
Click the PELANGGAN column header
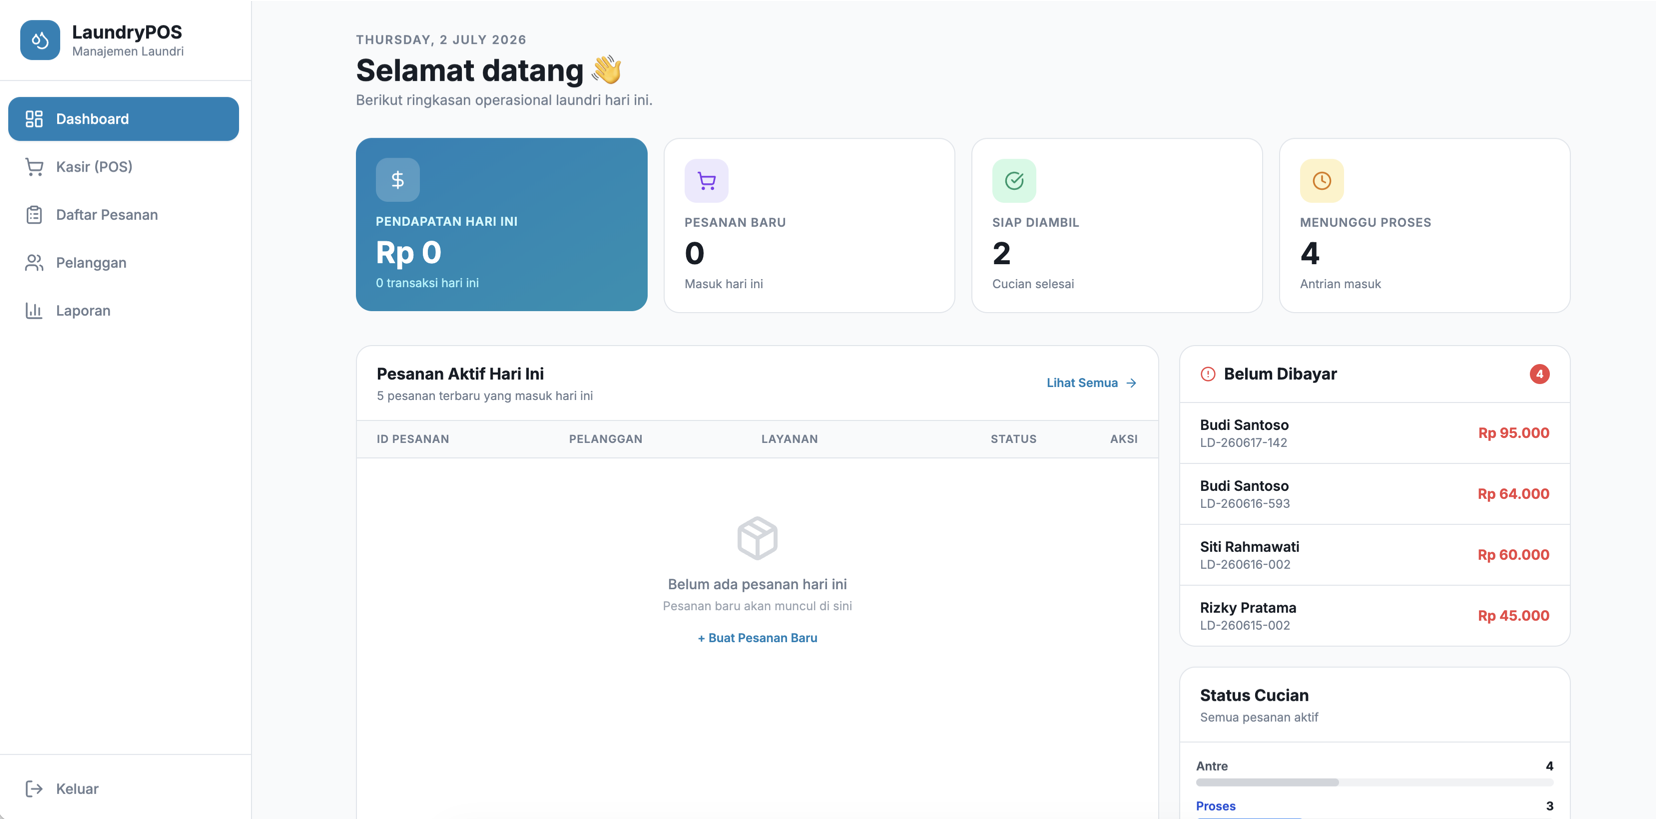(x=606, y=439)
